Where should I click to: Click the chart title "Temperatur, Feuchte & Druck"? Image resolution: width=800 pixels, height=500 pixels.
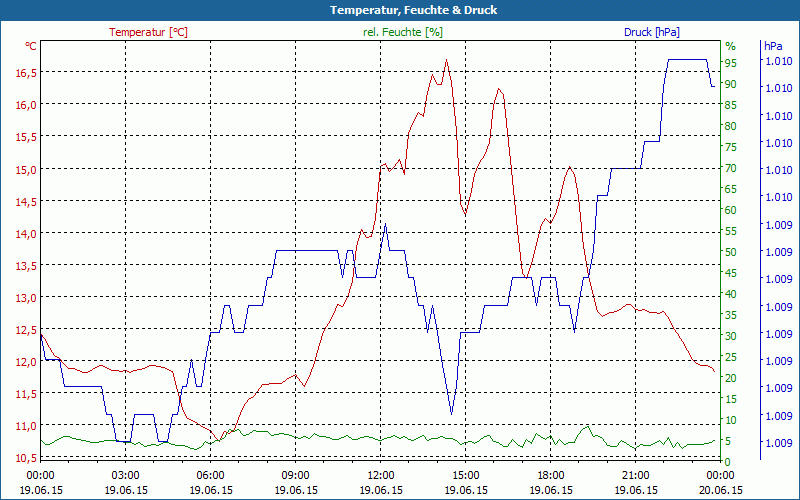(x=413, y=10)
